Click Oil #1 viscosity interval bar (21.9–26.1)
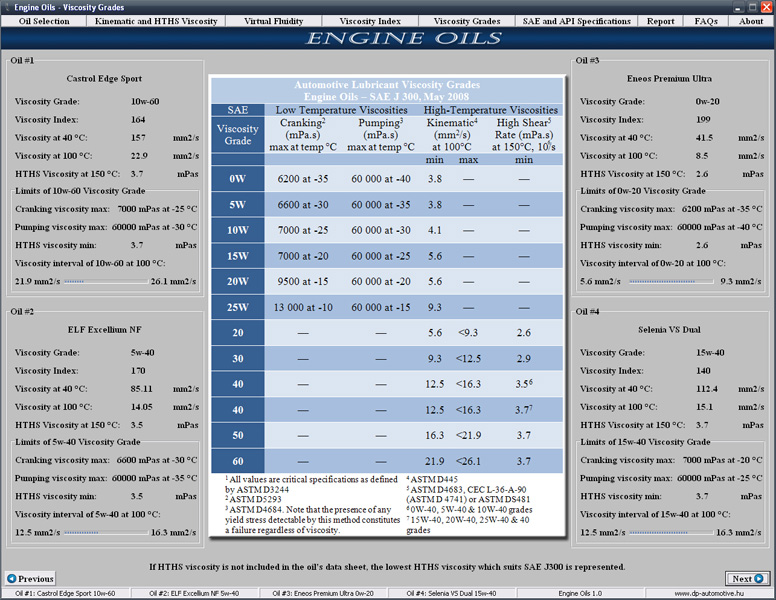Viewport: 776px width, 600px height. pyautogui.click(x=106, y=281)
